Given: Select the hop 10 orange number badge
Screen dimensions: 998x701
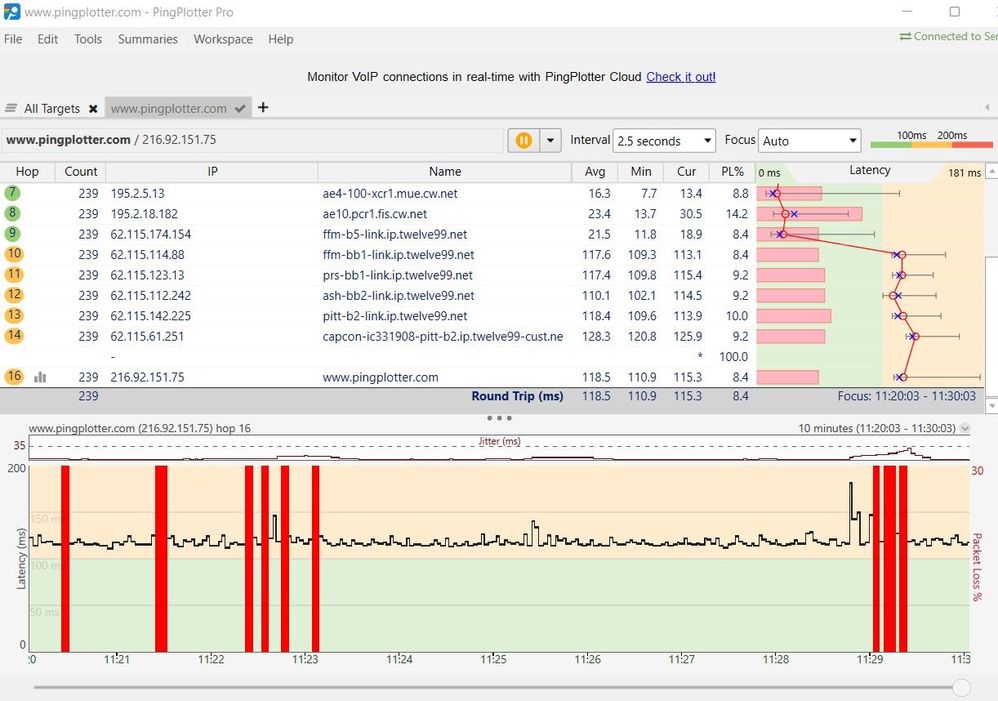Looking at the screenshot, I should (13, 255).
